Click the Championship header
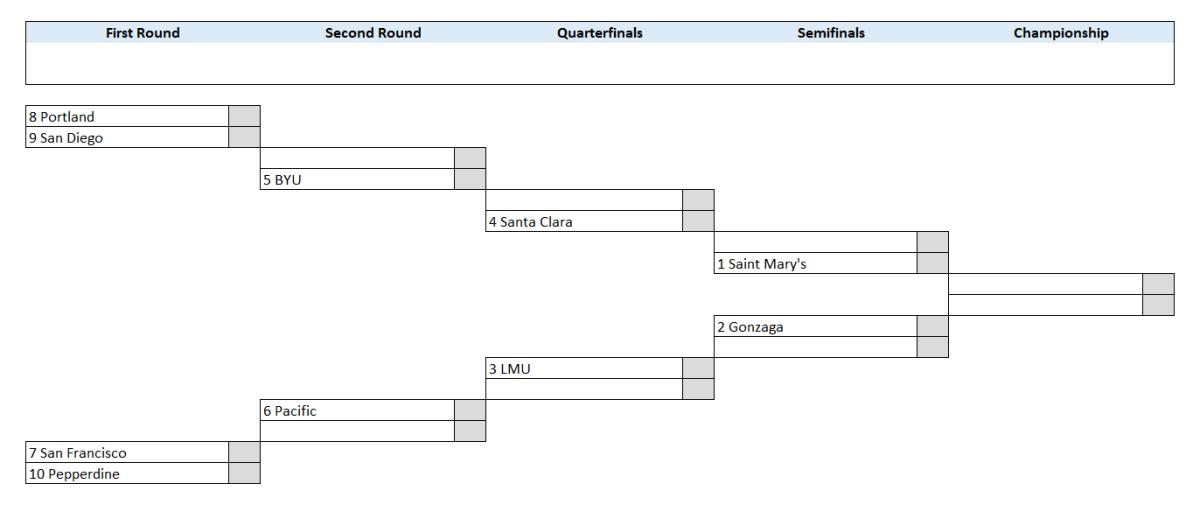1200x505 pixels. (x=1060, y=33)
